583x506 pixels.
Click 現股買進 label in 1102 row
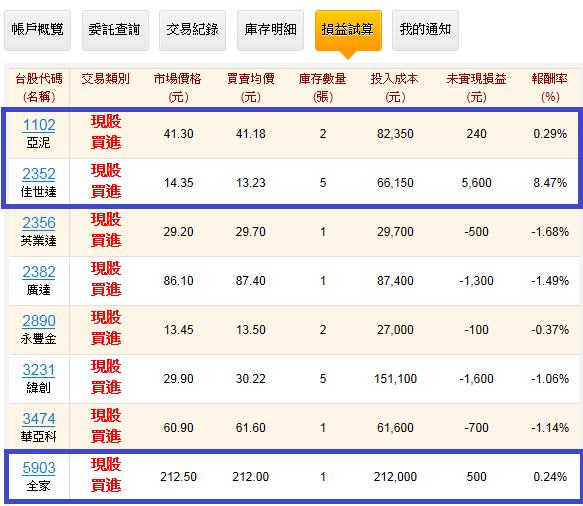click(x=106, y=132)
